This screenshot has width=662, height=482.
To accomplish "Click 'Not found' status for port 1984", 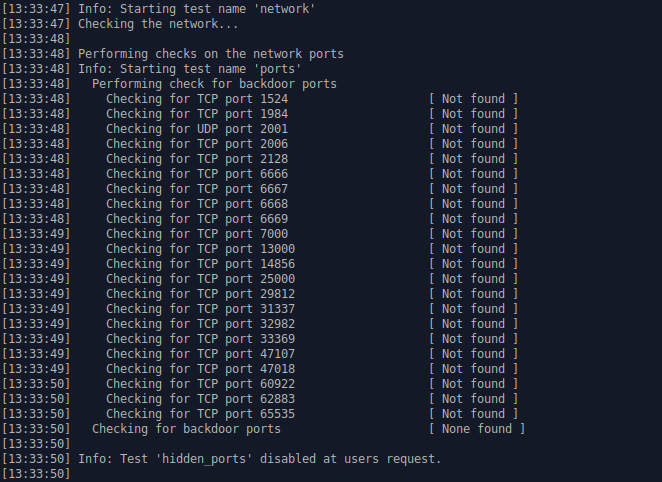I will 473,114.
